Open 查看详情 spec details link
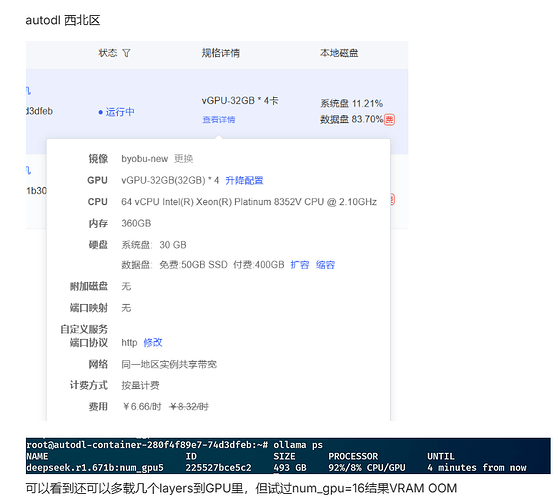Viewport: 558px width, 500px height. pyautogui.click(x=219, y=120)
